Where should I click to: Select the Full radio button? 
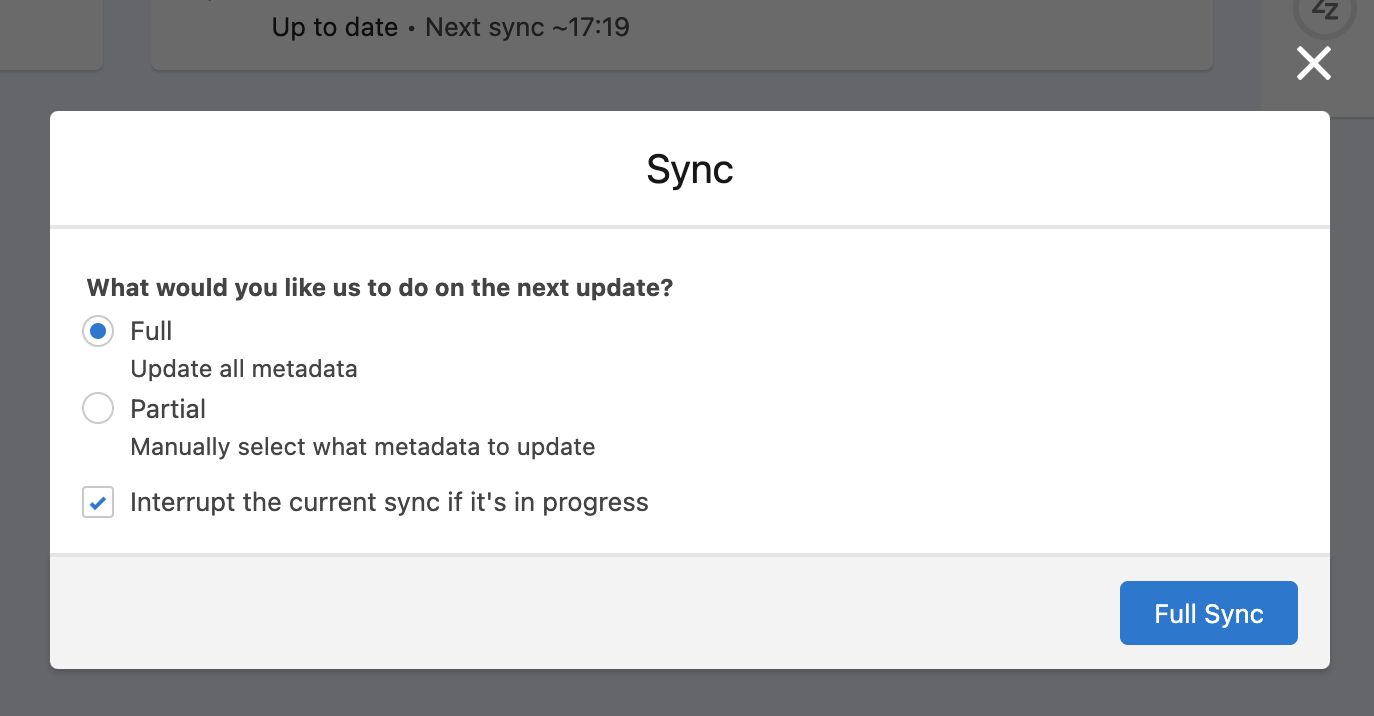pyautogui.click(x=98, y=331)
